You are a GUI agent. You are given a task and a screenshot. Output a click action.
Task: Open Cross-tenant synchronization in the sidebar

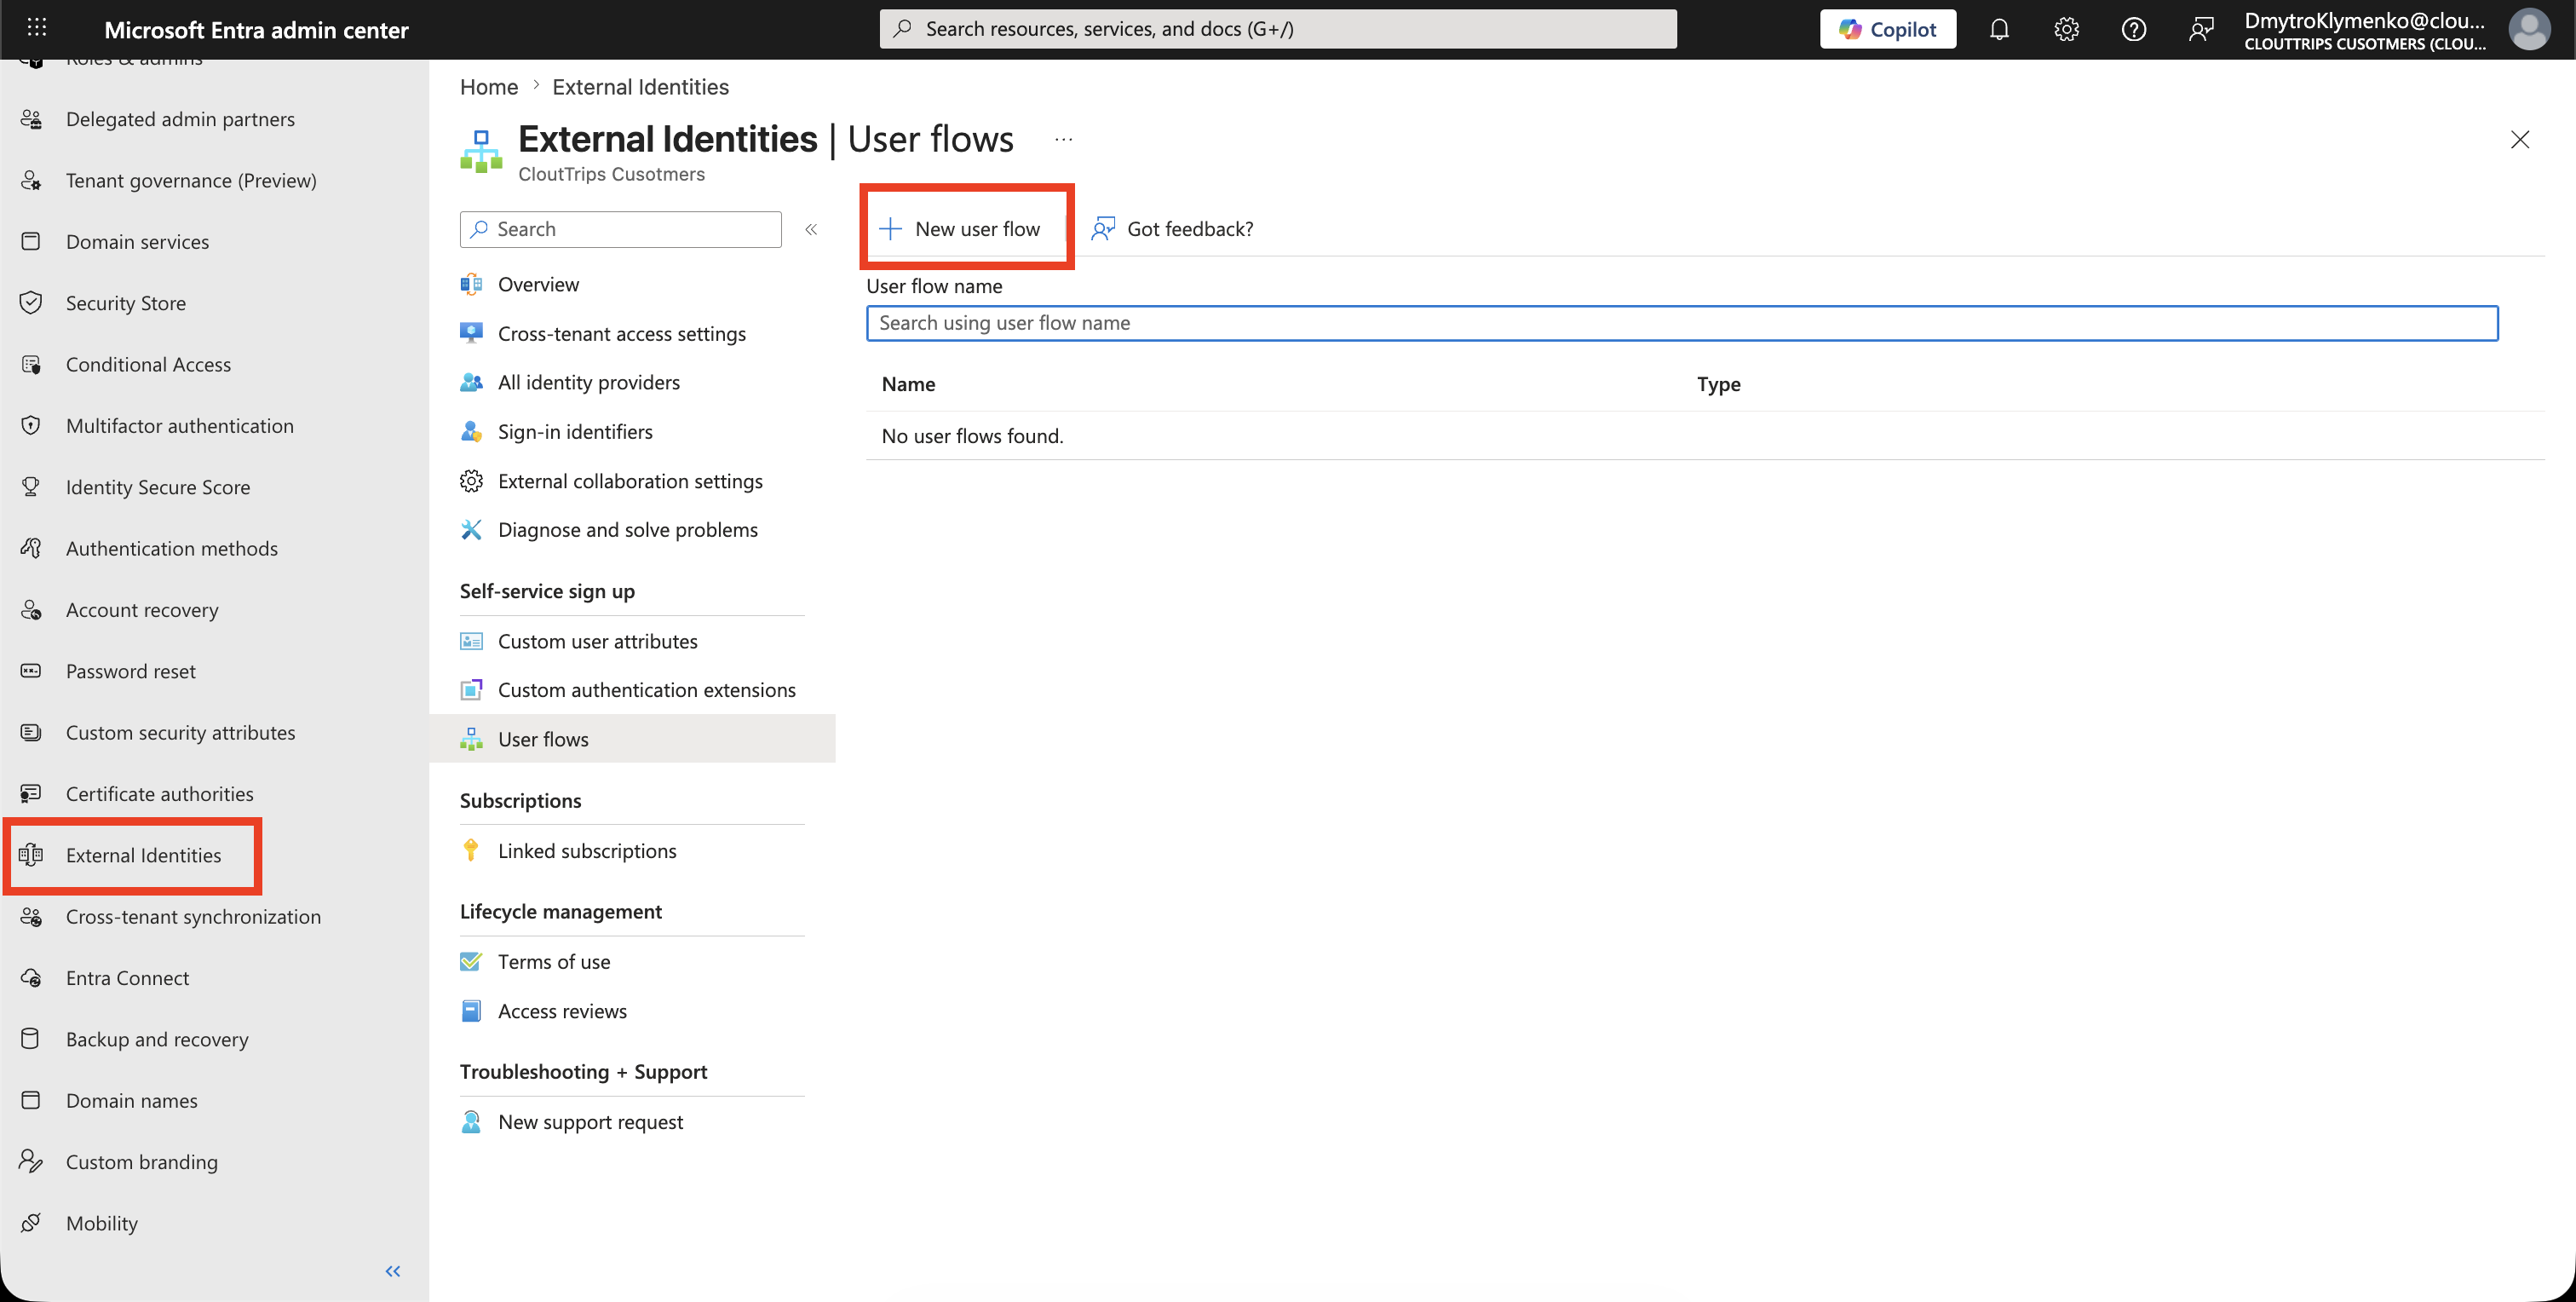pyautogui.click(x=193, y=916)
